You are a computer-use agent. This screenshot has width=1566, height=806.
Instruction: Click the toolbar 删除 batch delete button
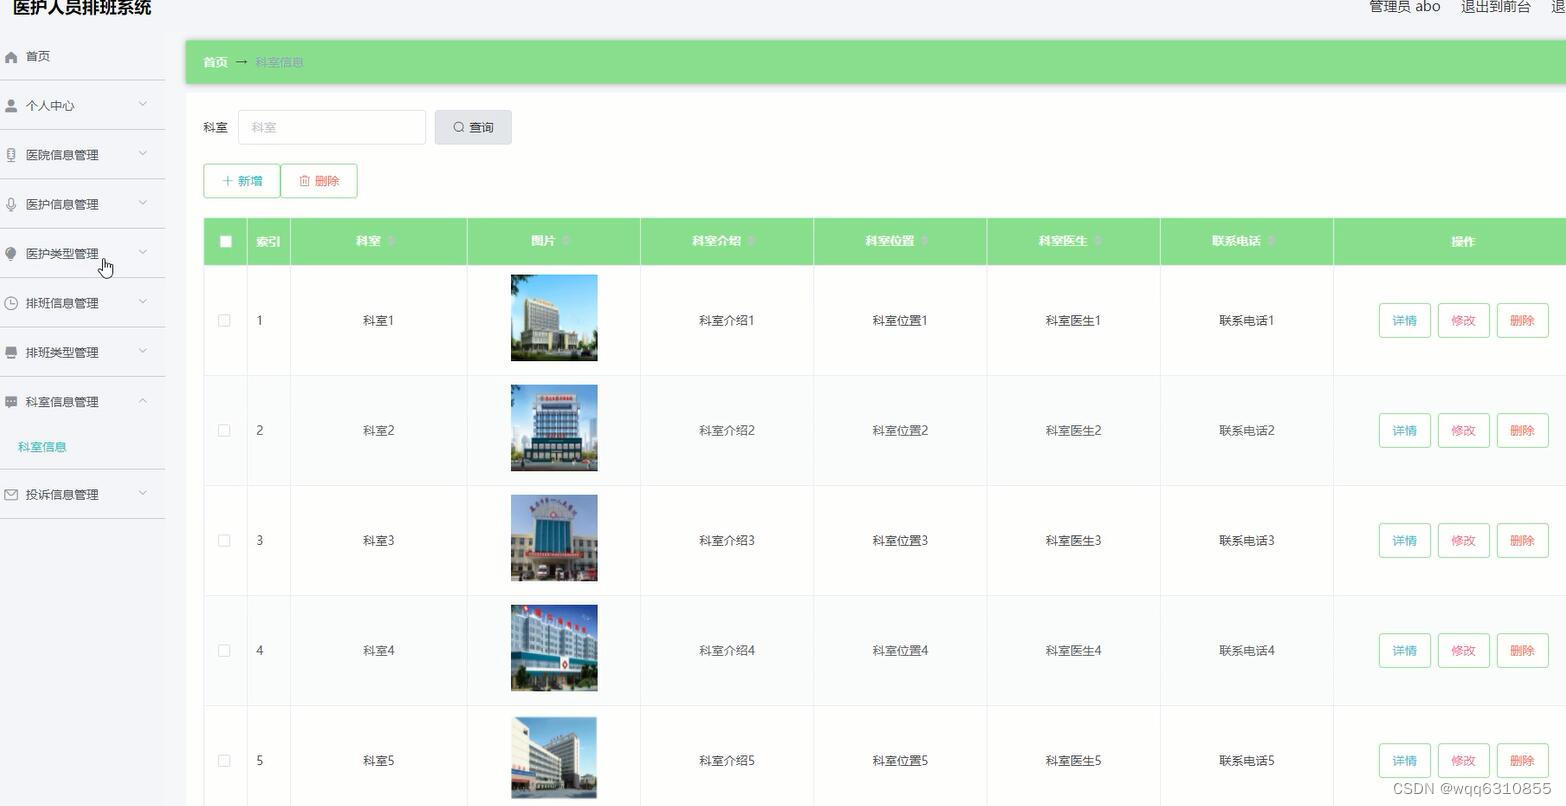click(319, 181)
